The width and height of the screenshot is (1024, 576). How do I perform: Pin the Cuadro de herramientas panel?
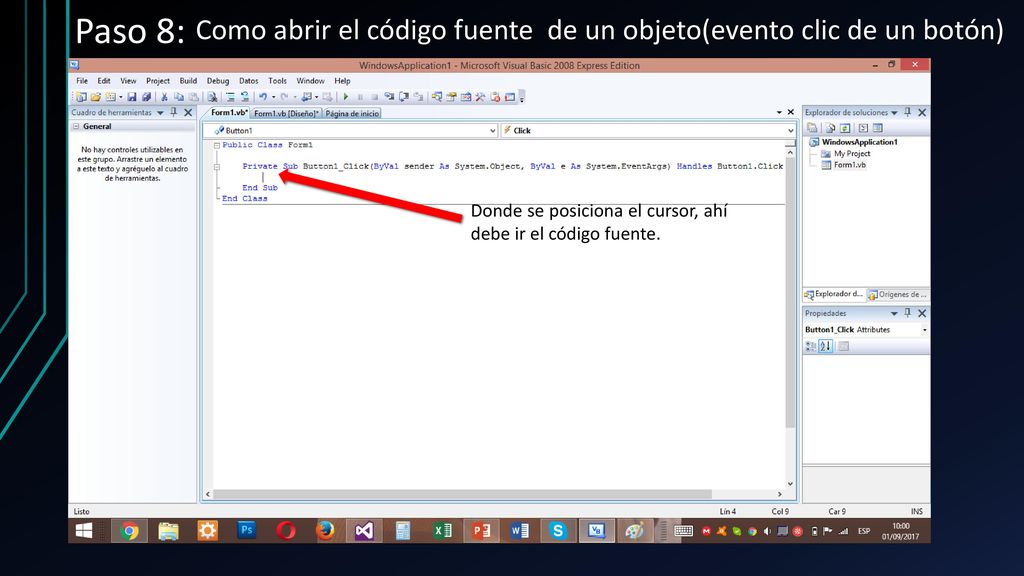point(174,112)
